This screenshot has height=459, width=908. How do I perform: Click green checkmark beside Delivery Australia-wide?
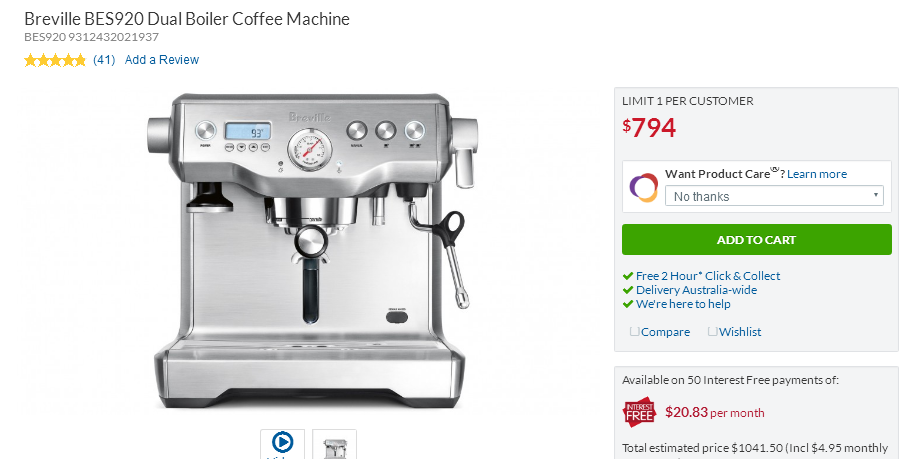[628, 290]
